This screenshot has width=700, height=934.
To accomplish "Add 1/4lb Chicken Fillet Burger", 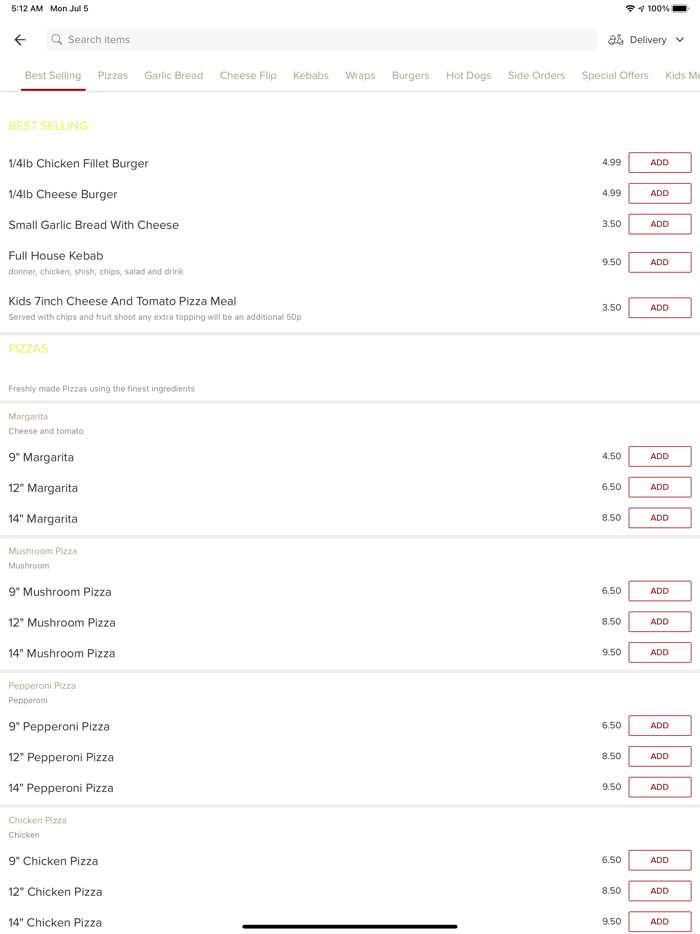I will 659,163.
